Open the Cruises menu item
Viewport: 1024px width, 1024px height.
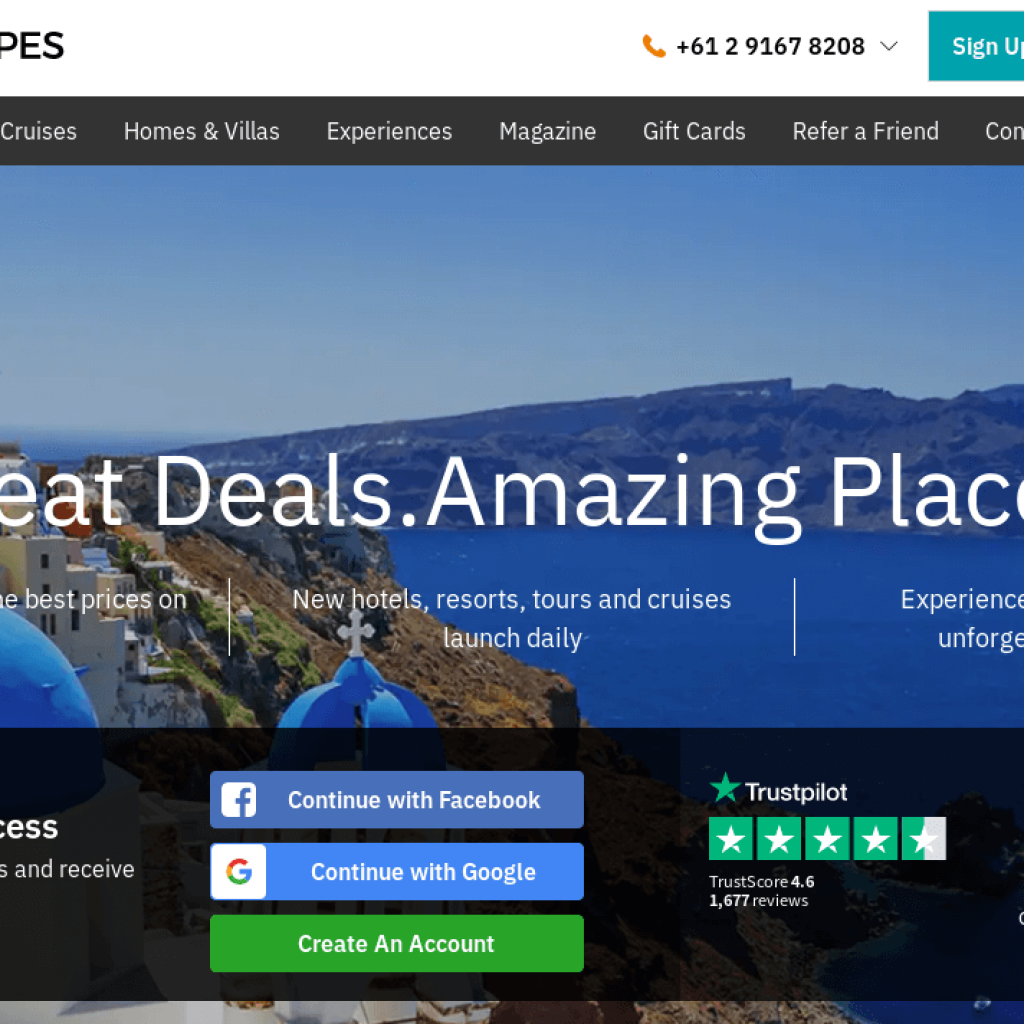click(x=38, y=131)
